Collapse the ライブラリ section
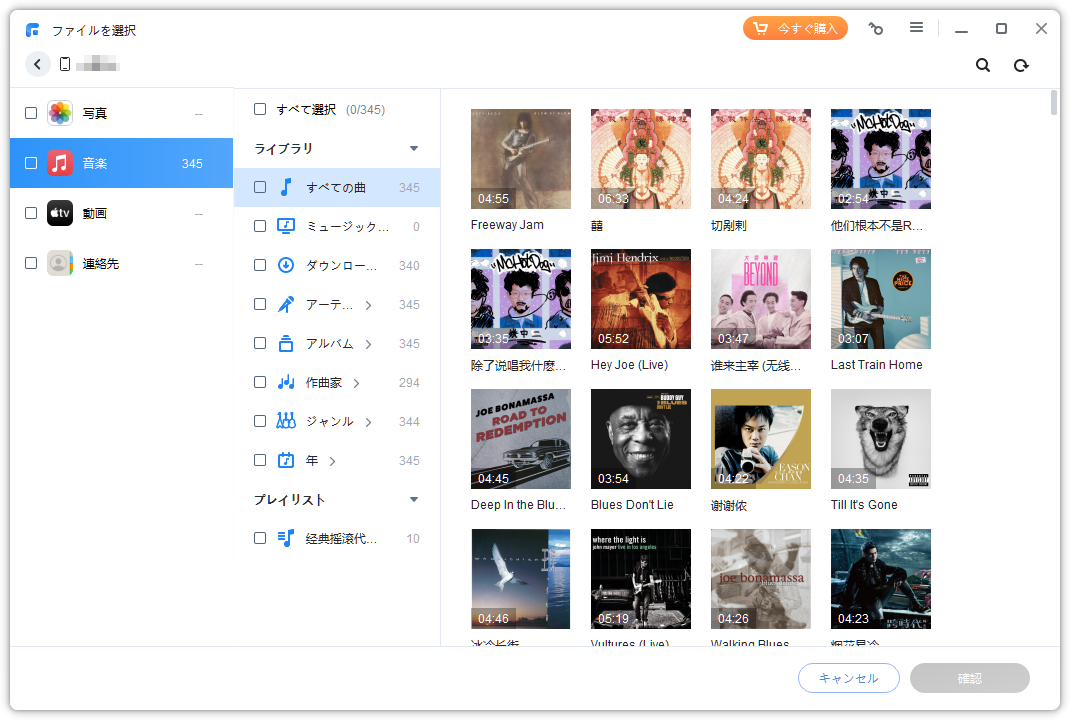The width and height of the screenshot is (1070, 720). 414,148
